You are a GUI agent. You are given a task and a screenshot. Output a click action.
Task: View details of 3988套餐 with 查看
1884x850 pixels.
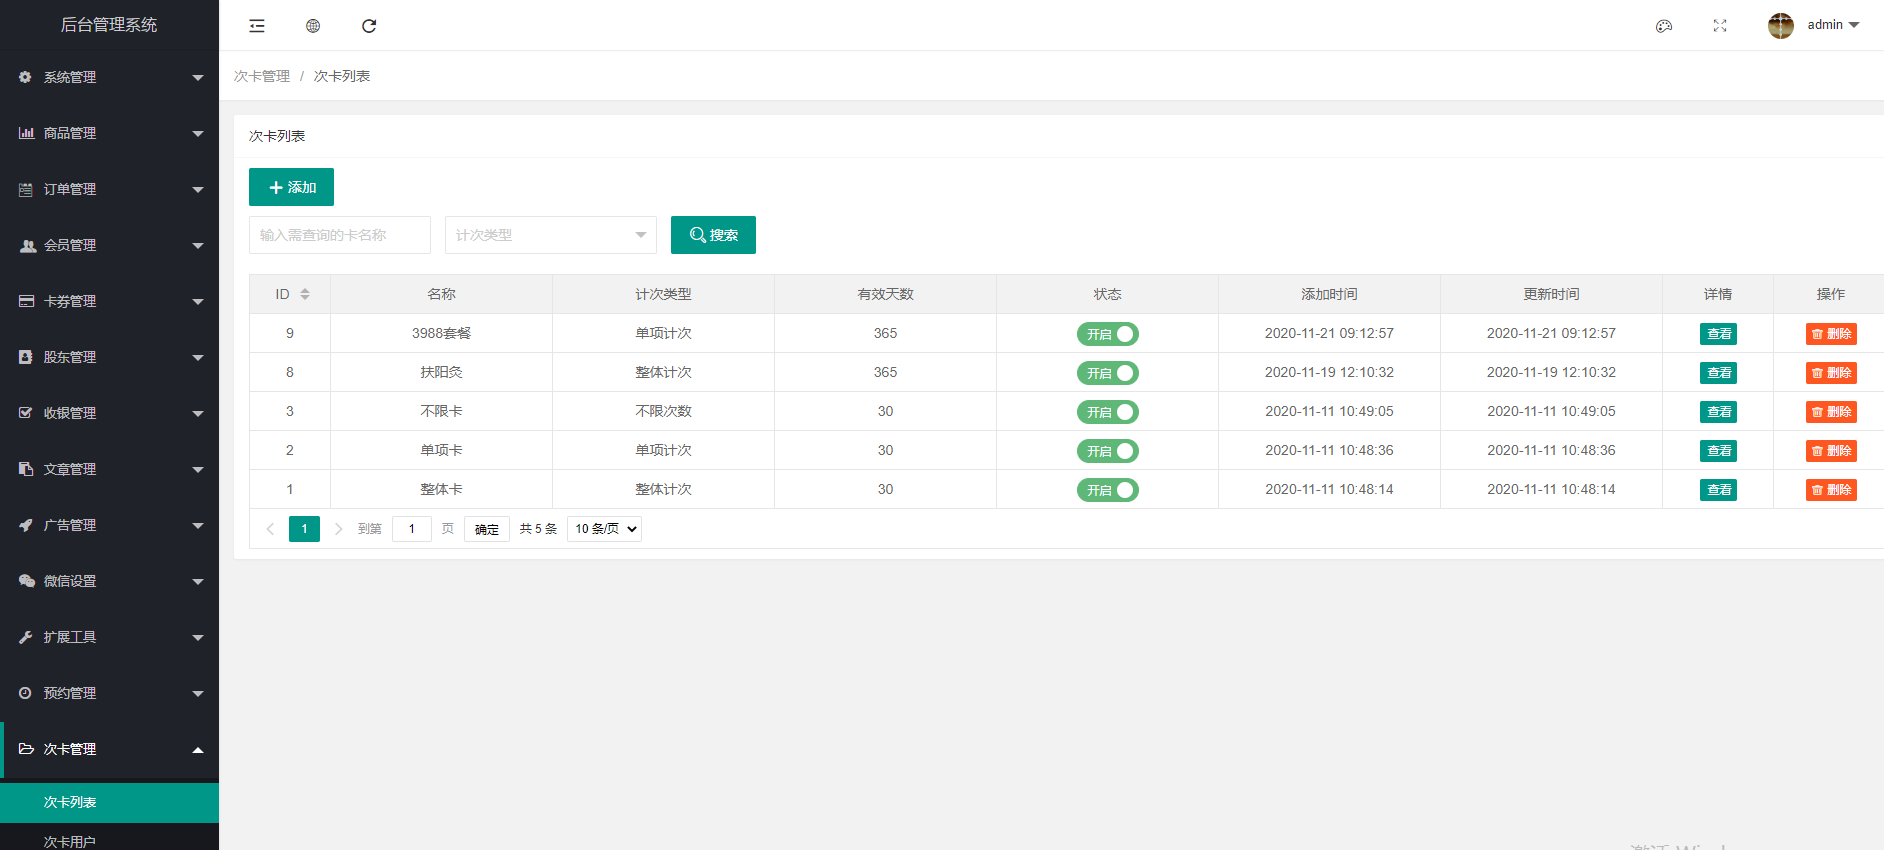point(1718,334)
